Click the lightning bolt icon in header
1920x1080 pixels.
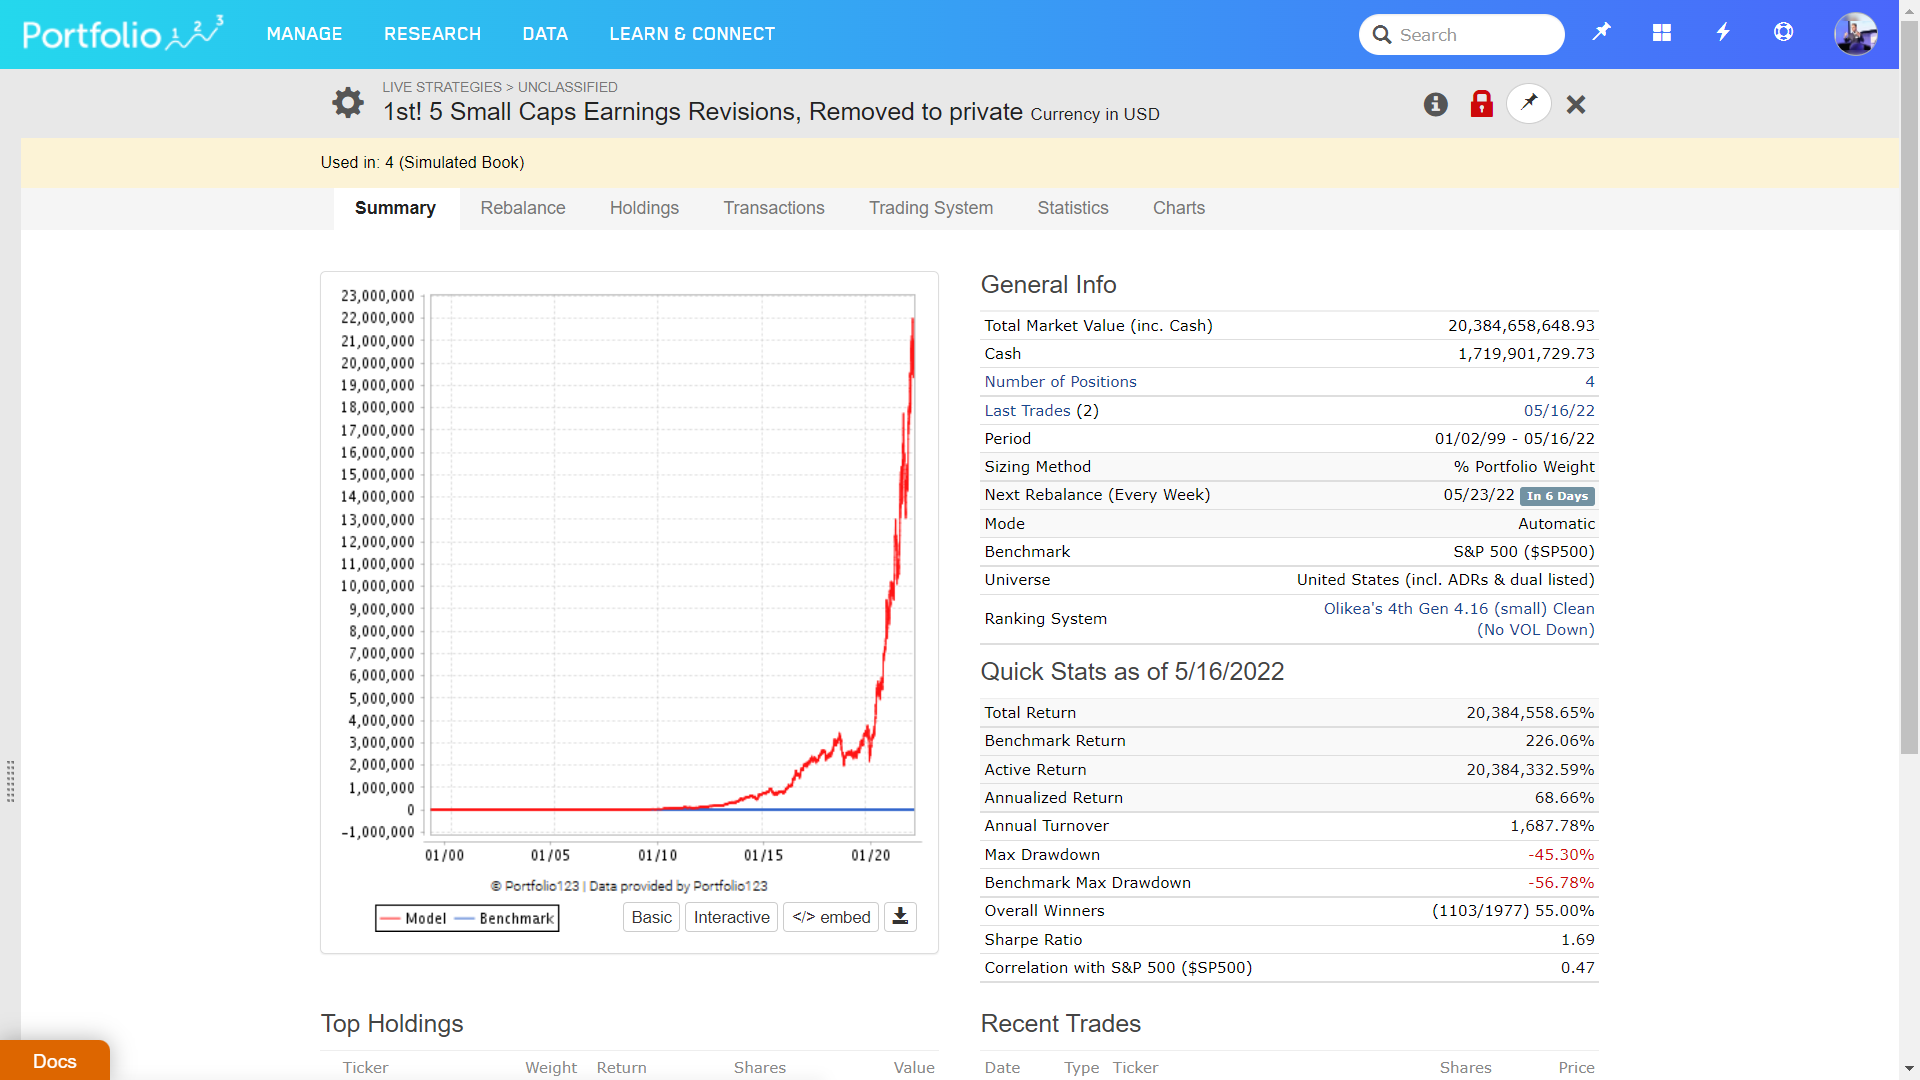point(1722,33)
